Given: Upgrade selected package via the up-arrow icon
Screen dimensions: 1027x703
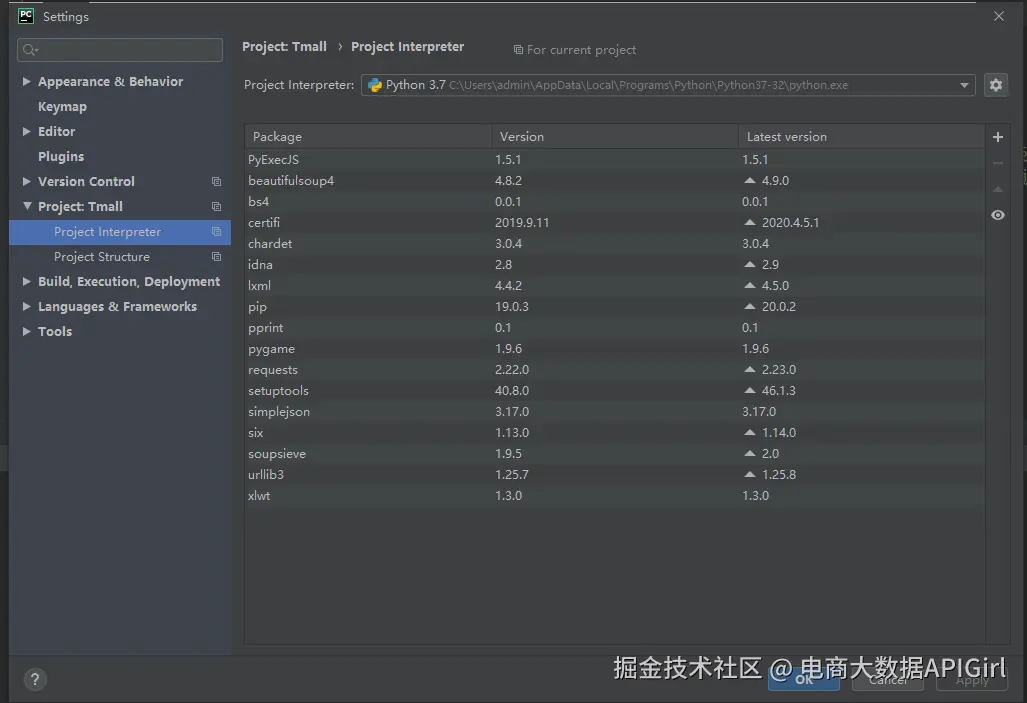Looking at the screenshot, I should pyautogui.click(x=996, y=188).
